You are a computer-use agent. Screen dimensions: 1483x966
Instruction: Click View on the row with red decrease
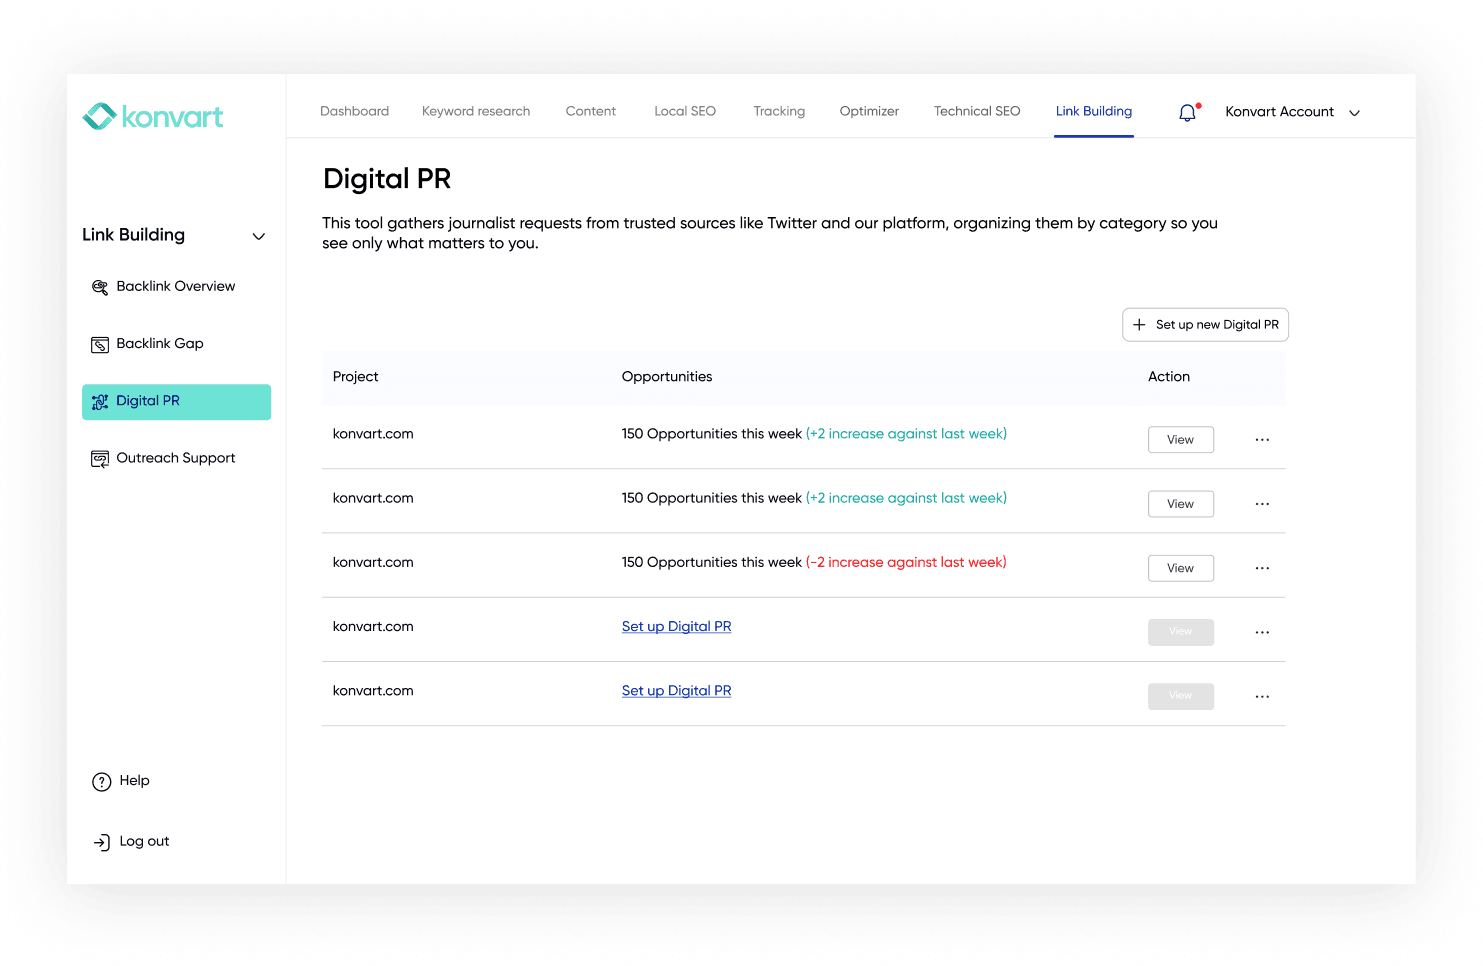click(x=1180, y=568)
